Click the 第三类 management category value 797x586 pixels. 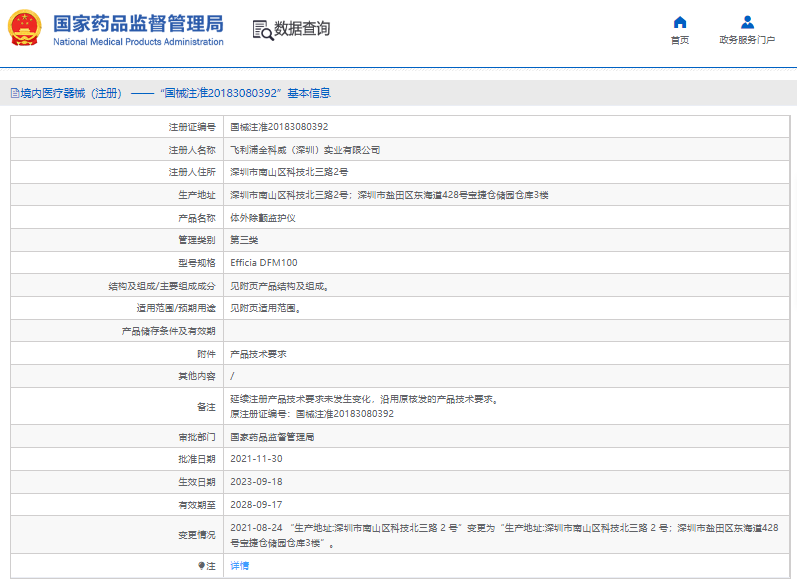coord(244,240)
